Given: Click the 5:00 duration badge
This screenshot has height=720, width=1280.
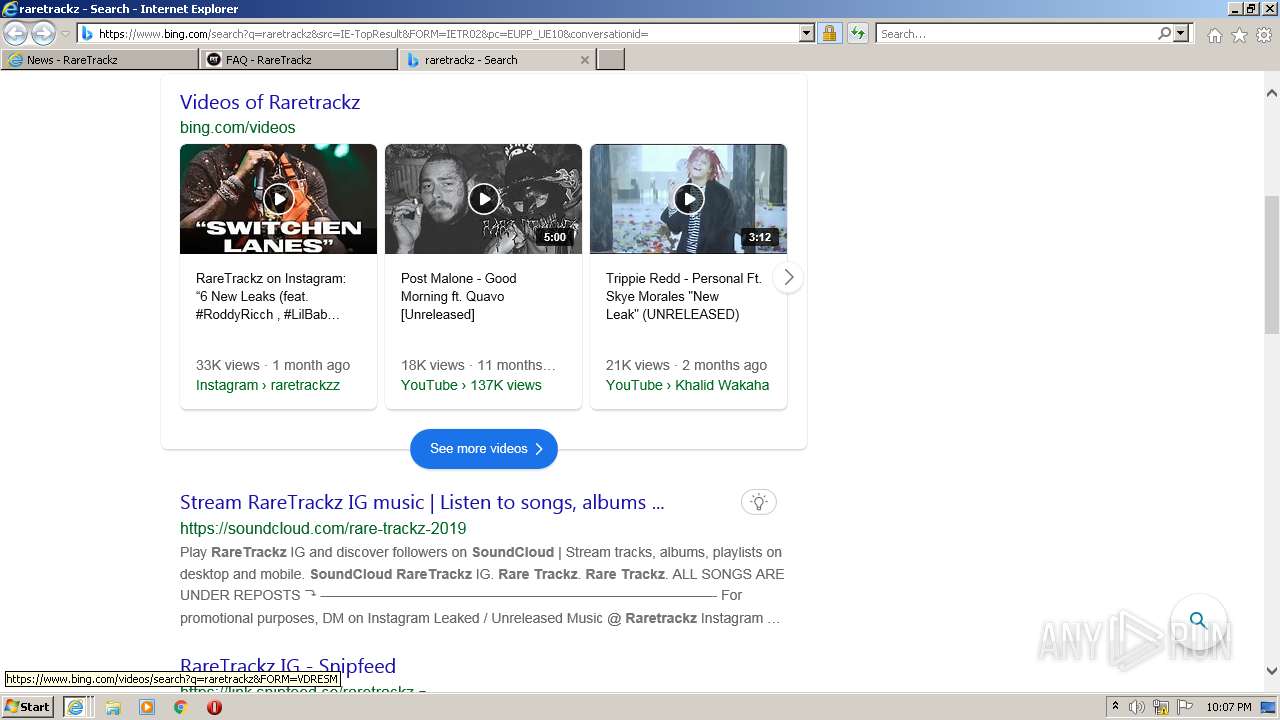Looking at the screenshot, I should pos(555,237).
